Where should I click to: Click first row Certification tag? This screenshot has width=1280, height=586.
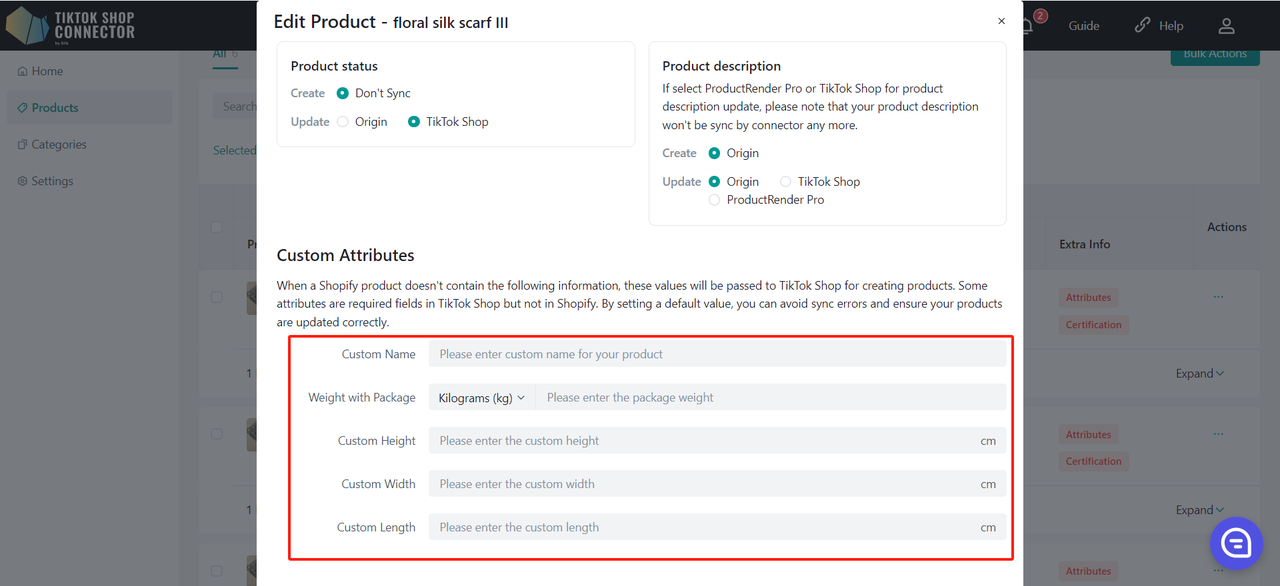(x=1093, y=324)
